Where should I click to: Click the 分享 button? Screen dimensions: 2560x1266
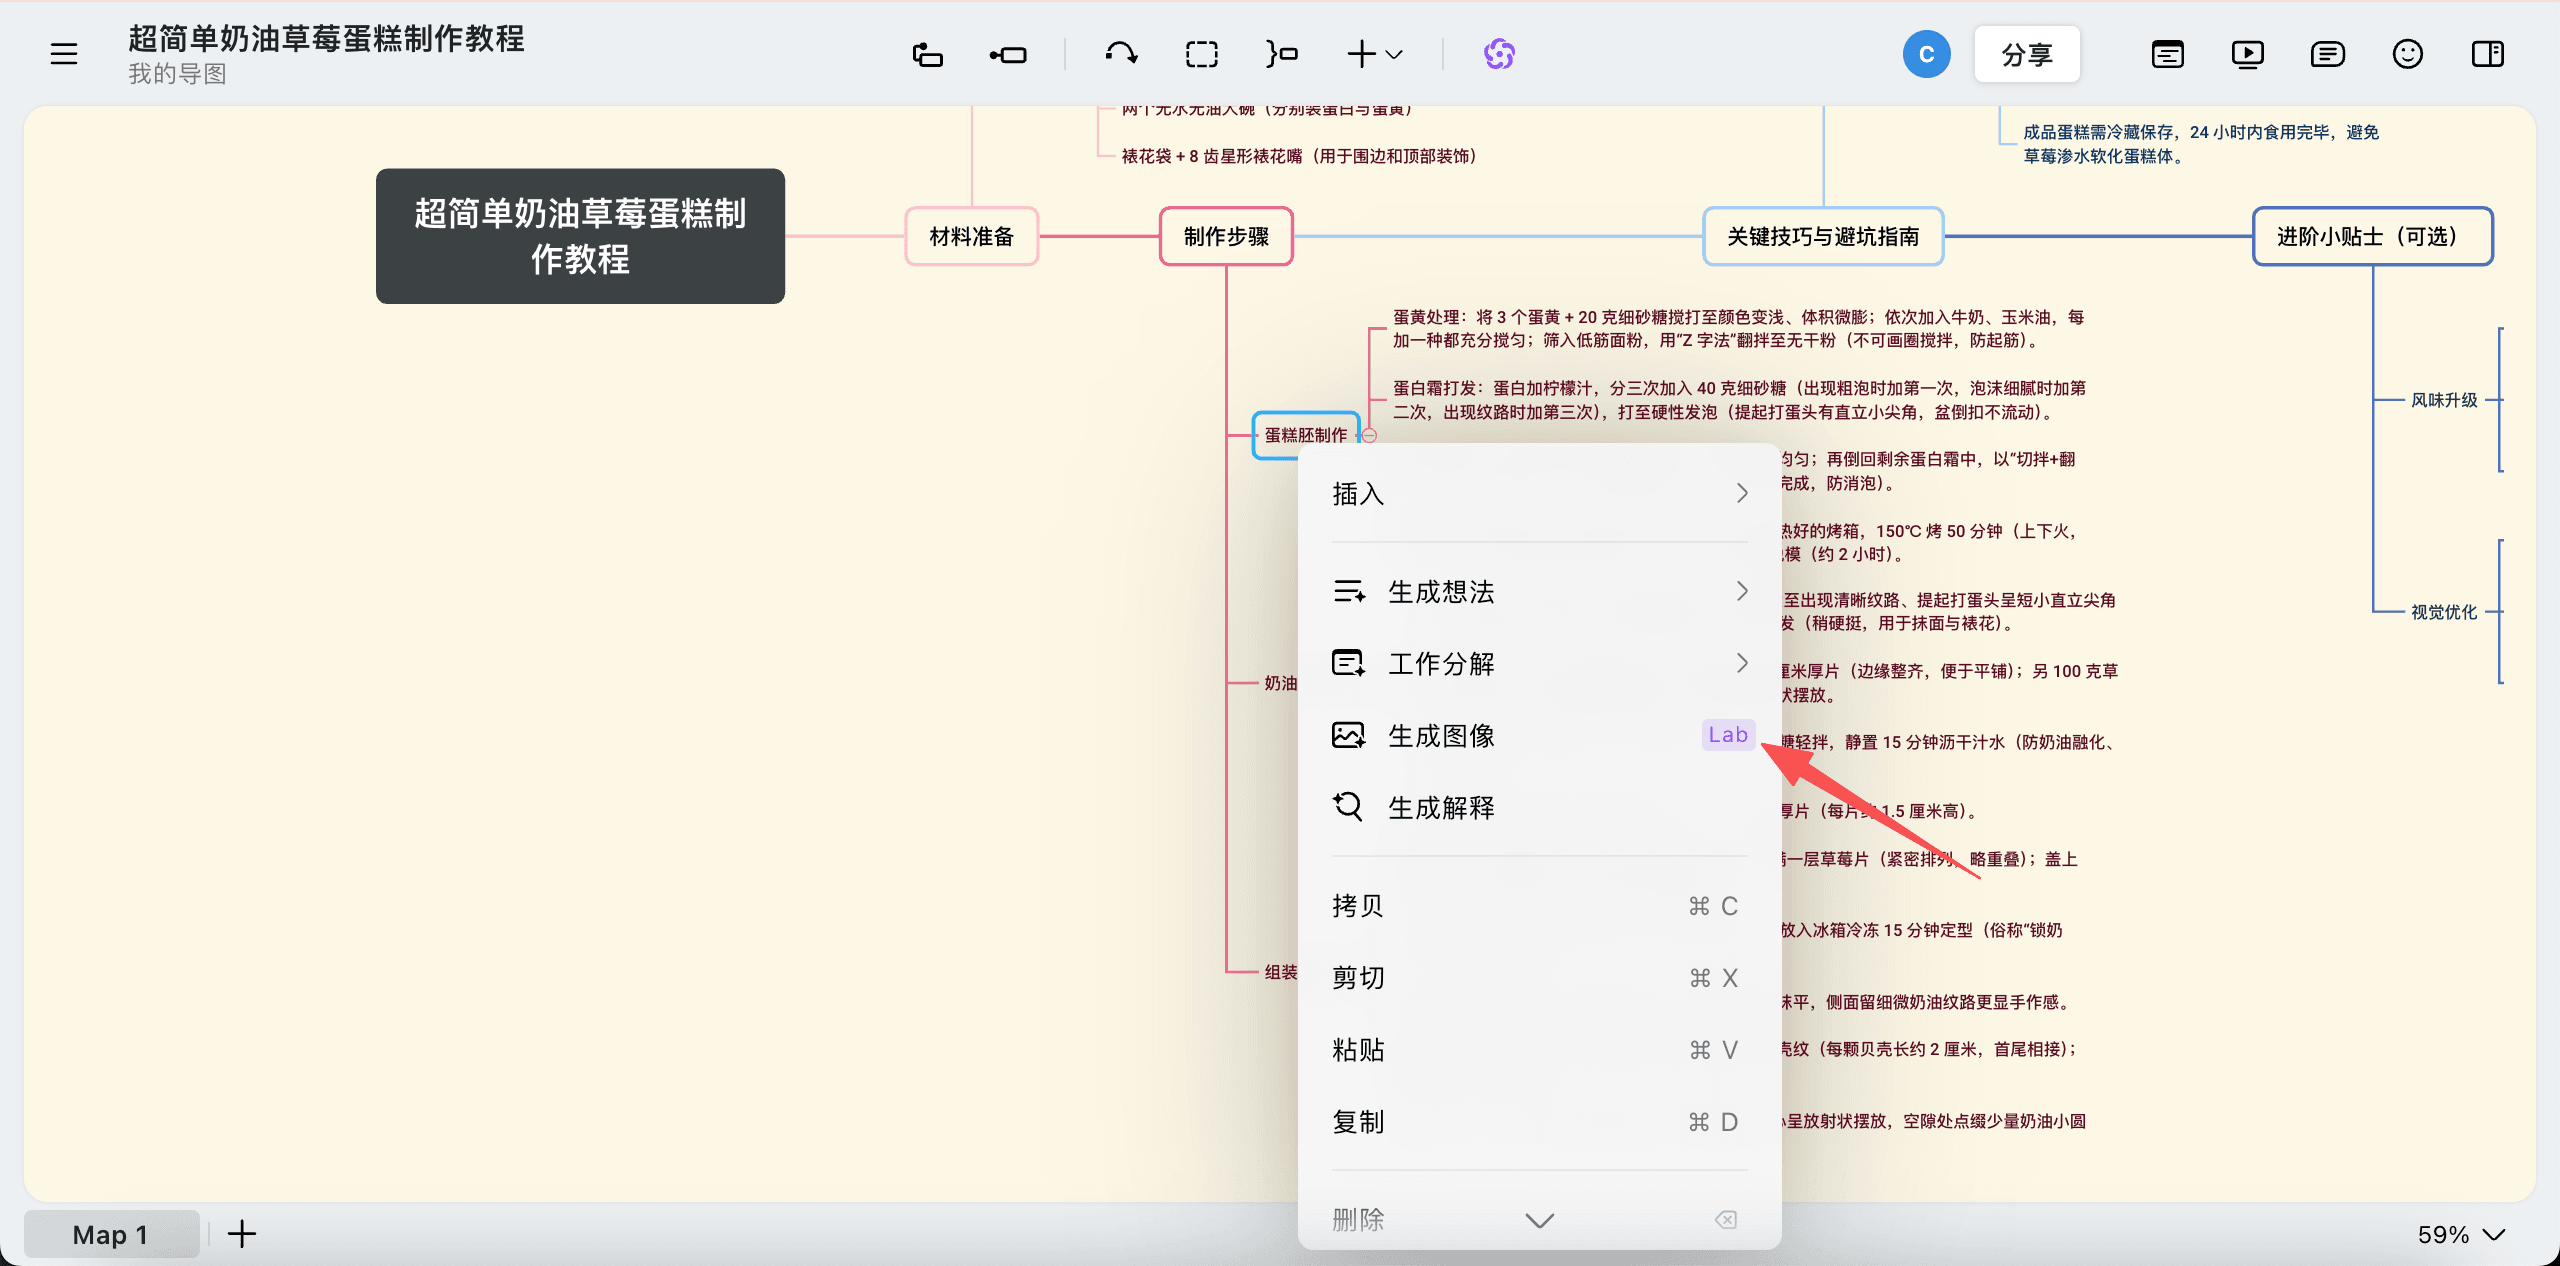(2026, 54)
